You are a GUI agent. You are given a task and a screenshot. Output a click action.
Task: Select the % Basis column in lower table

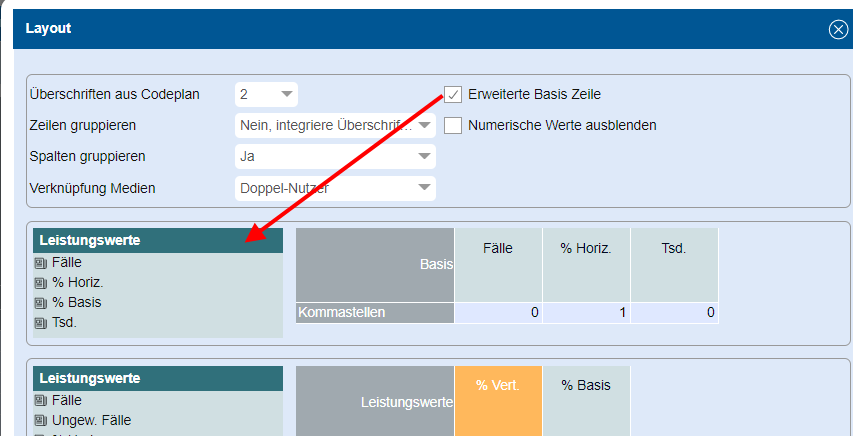pos(585,385)
